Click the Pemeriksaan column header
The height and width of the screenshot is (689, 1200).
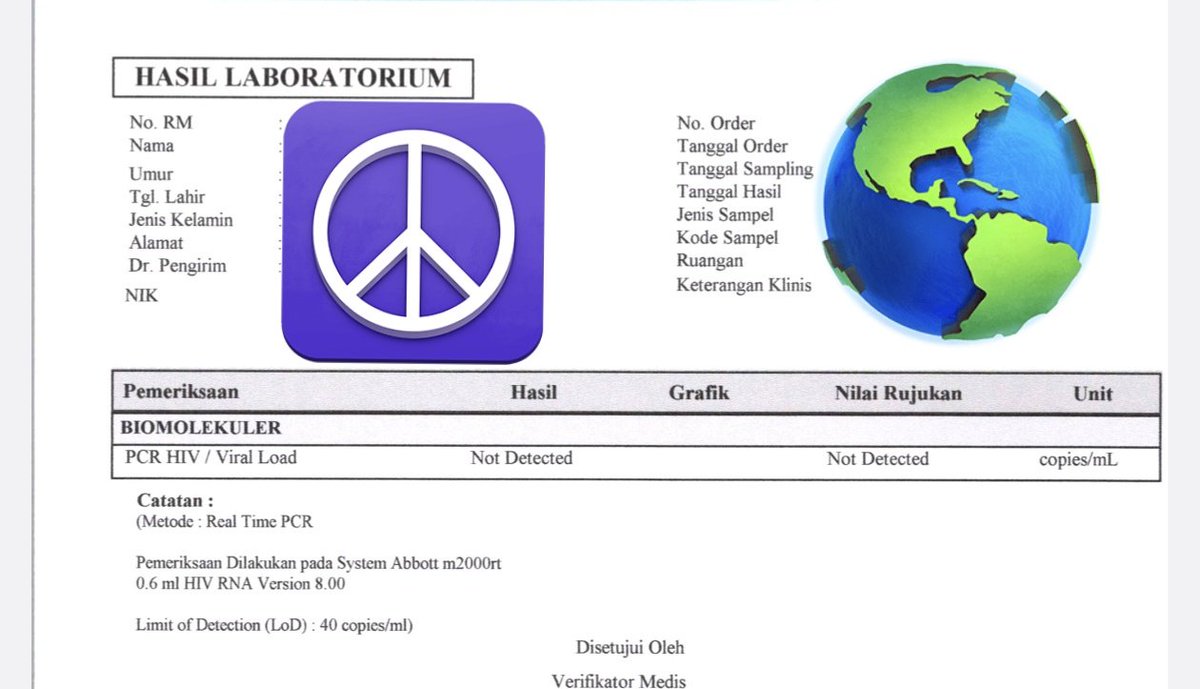pos(181,392)
